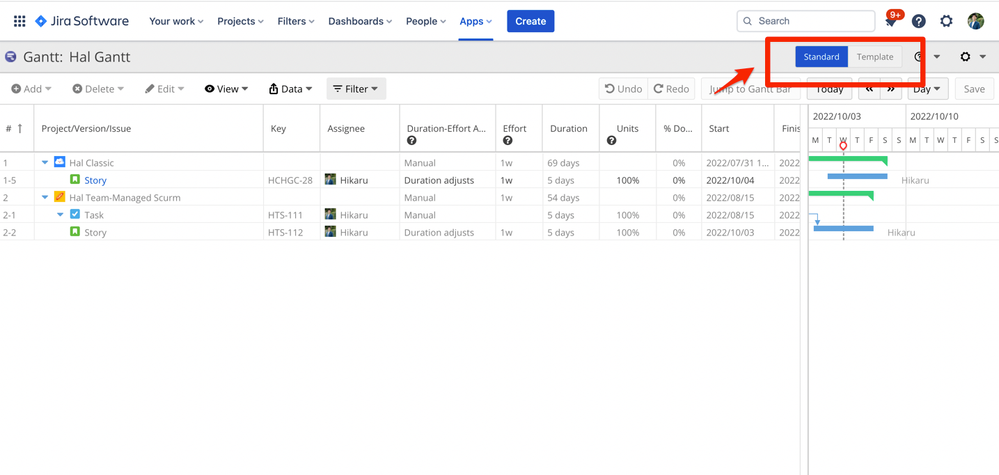Click the Hal Team-Managed Scrum project icon
Viewport: 999px width, 475px height.
click(x=60, y=197)
